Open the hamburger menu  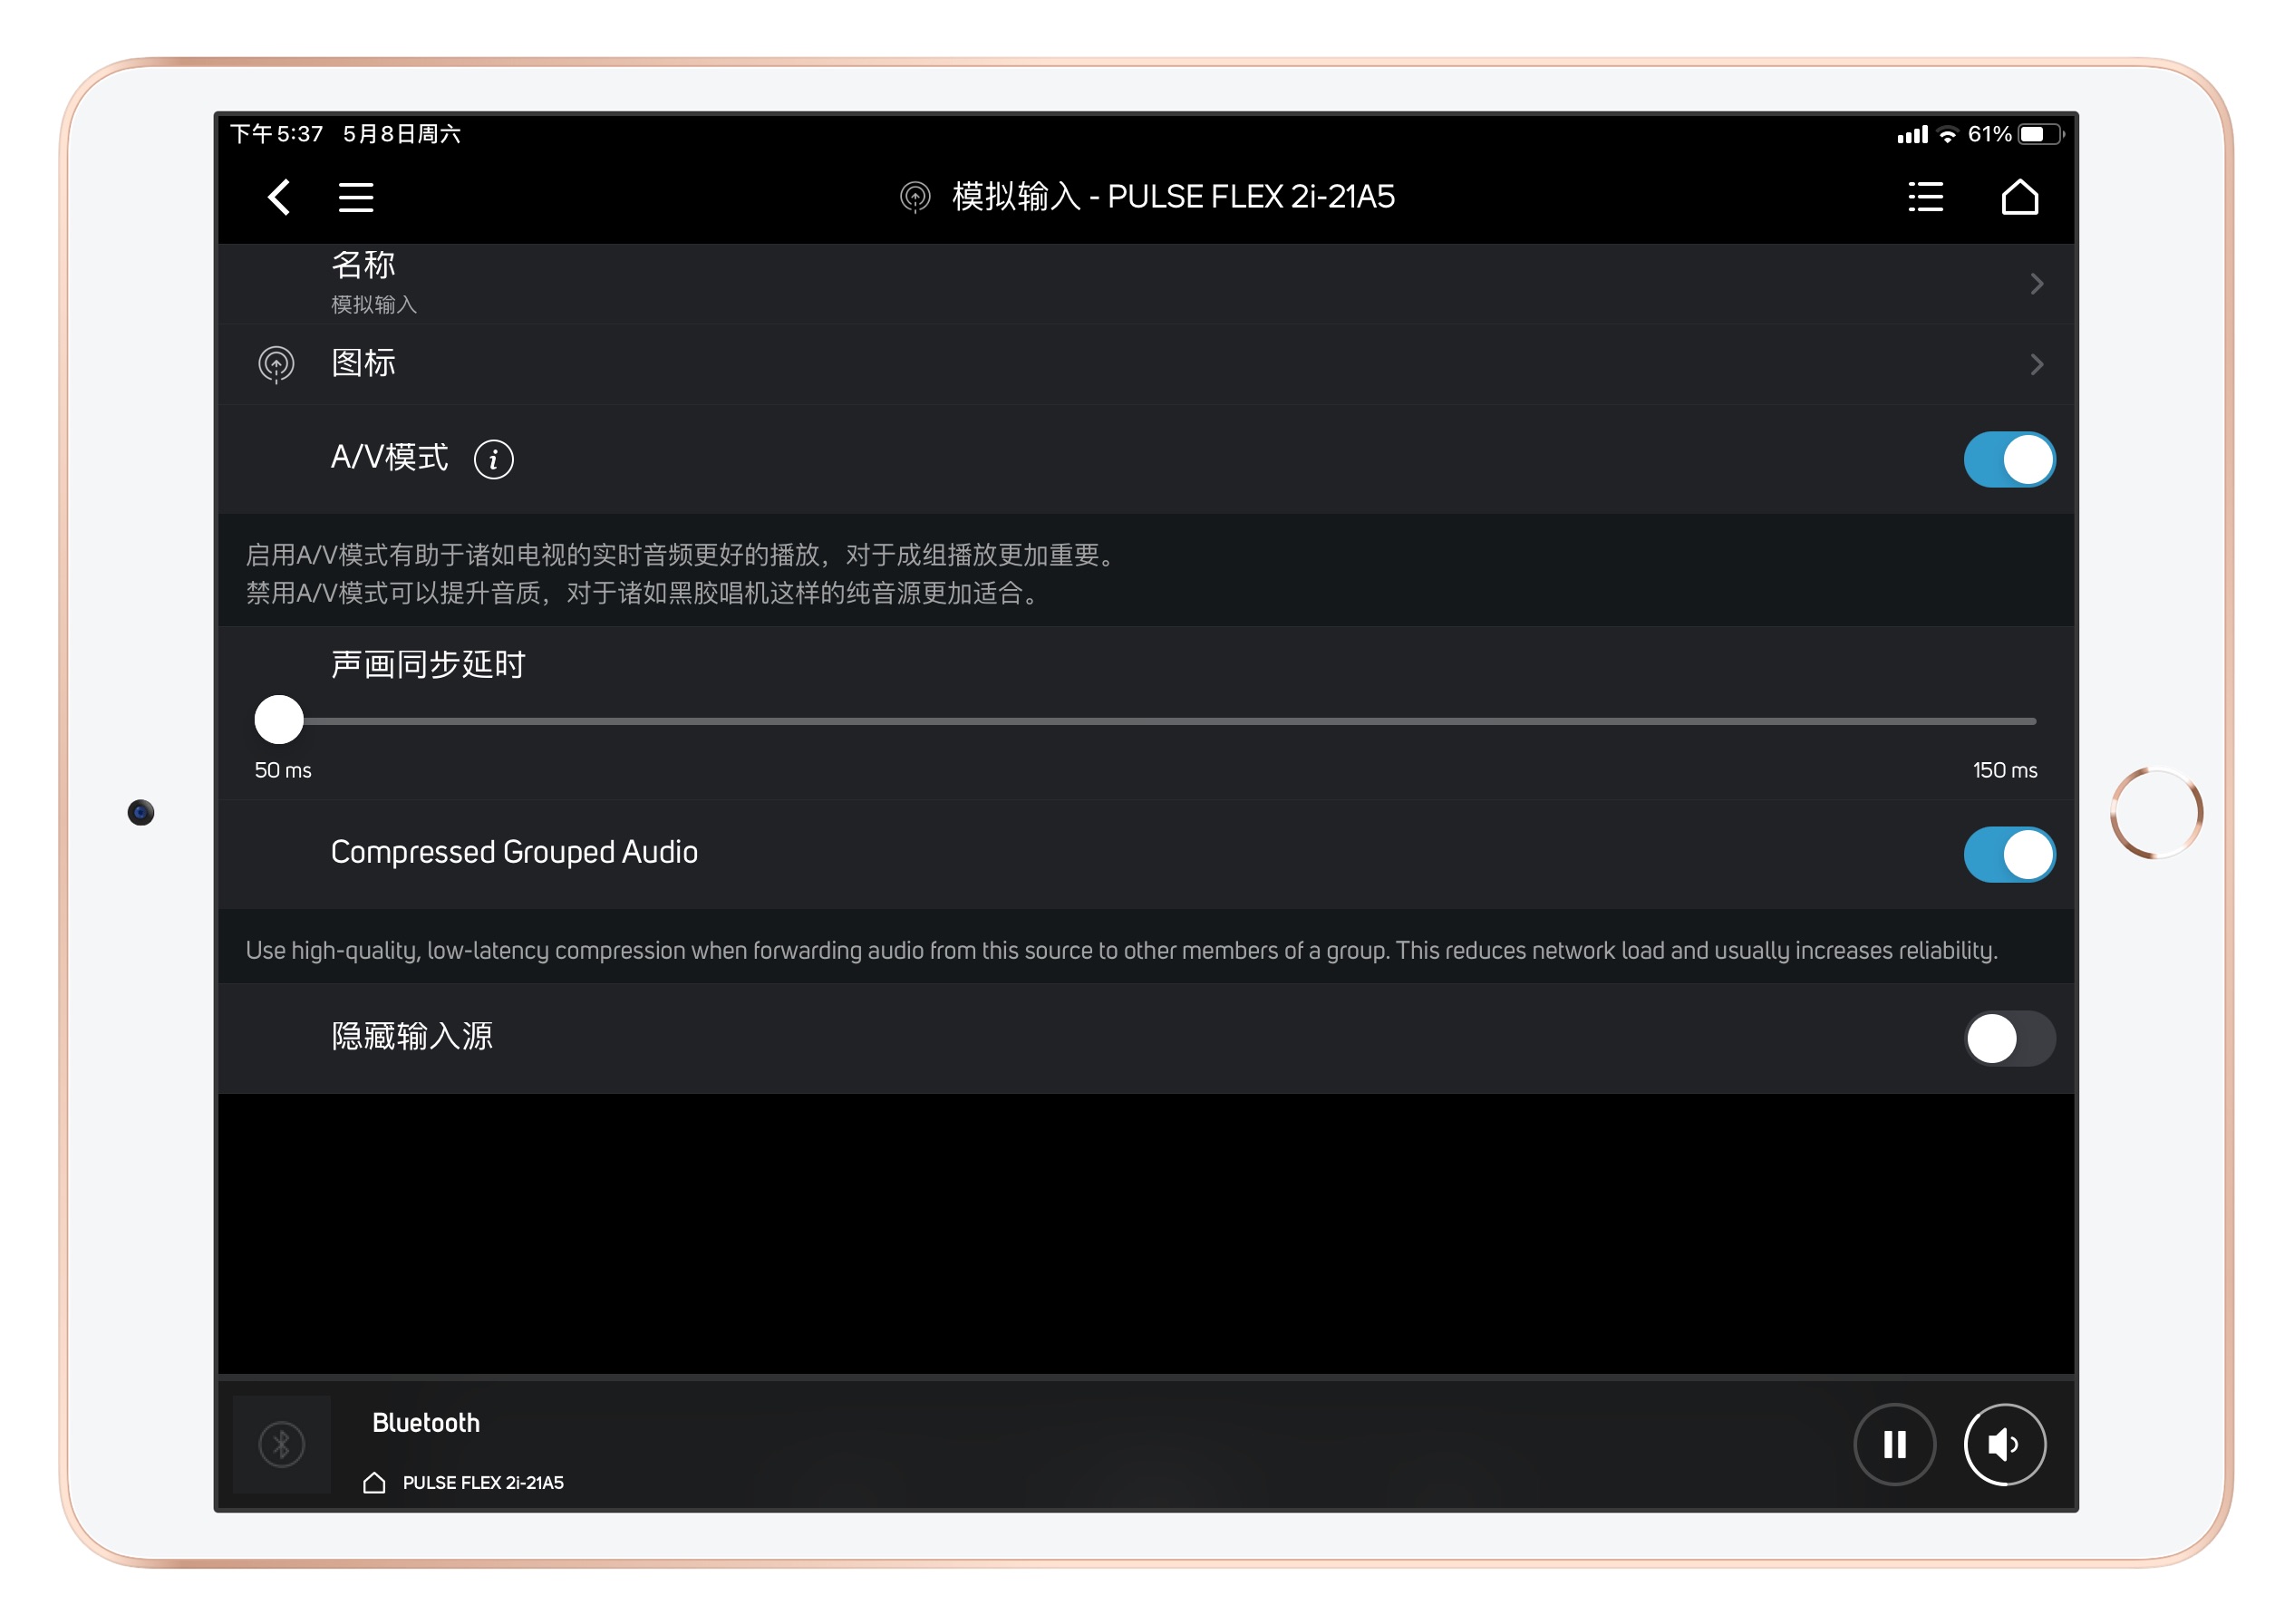356,197
